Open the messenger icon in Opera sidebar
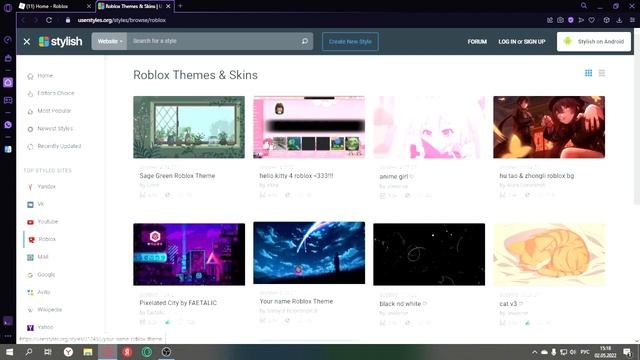 8,125
